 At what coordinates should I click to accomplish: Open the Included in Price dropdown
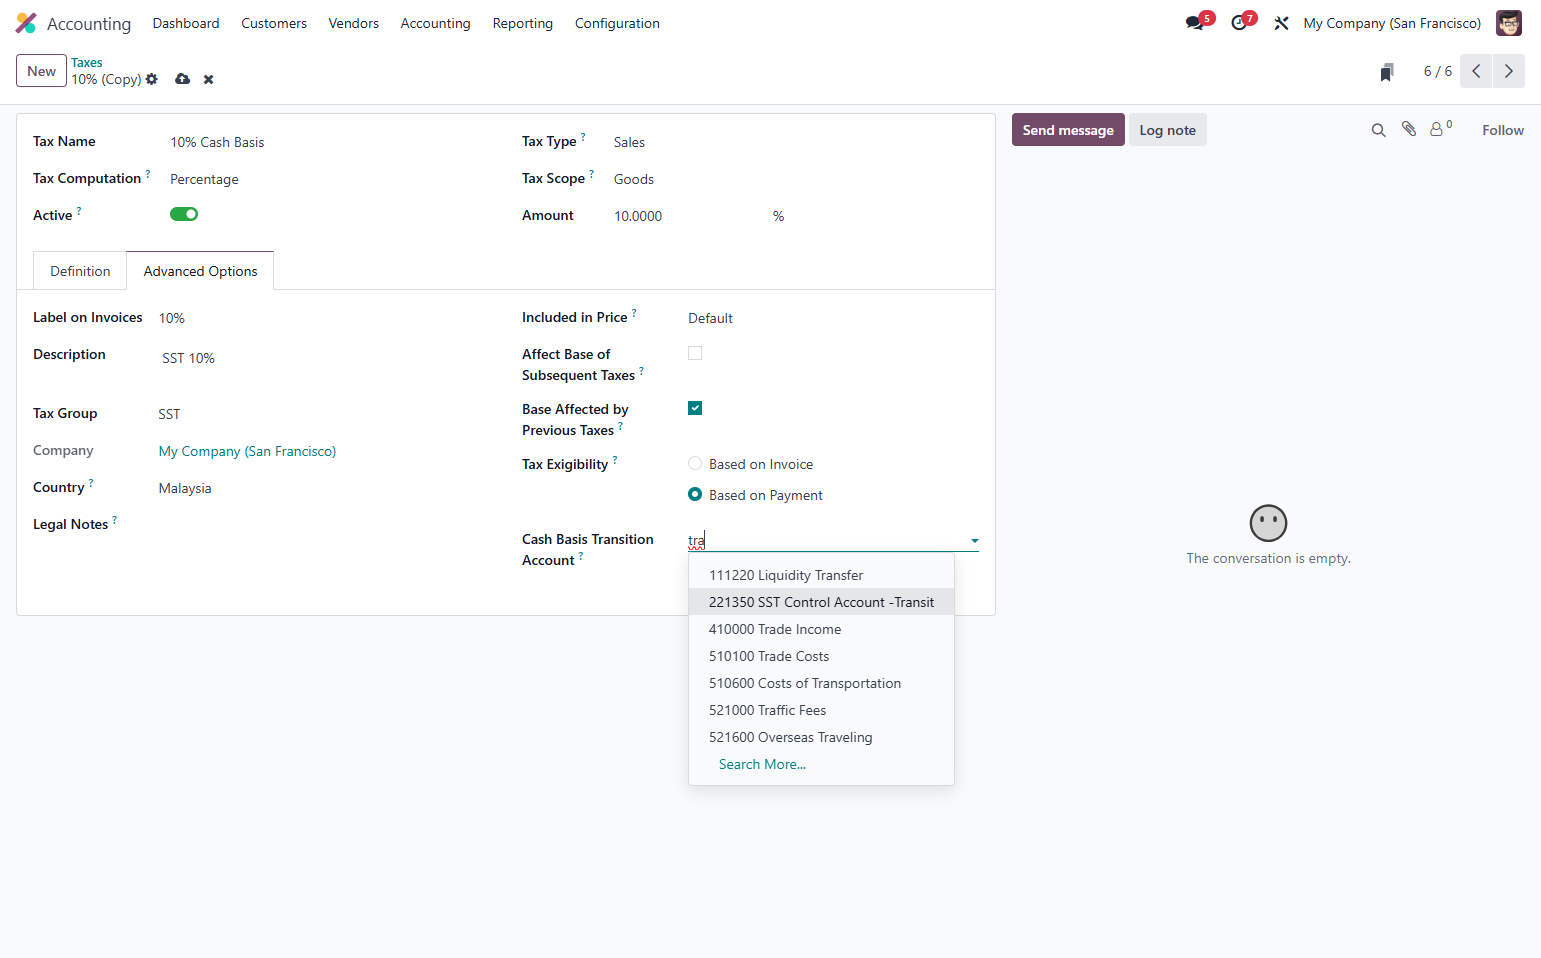coord(833,318)
